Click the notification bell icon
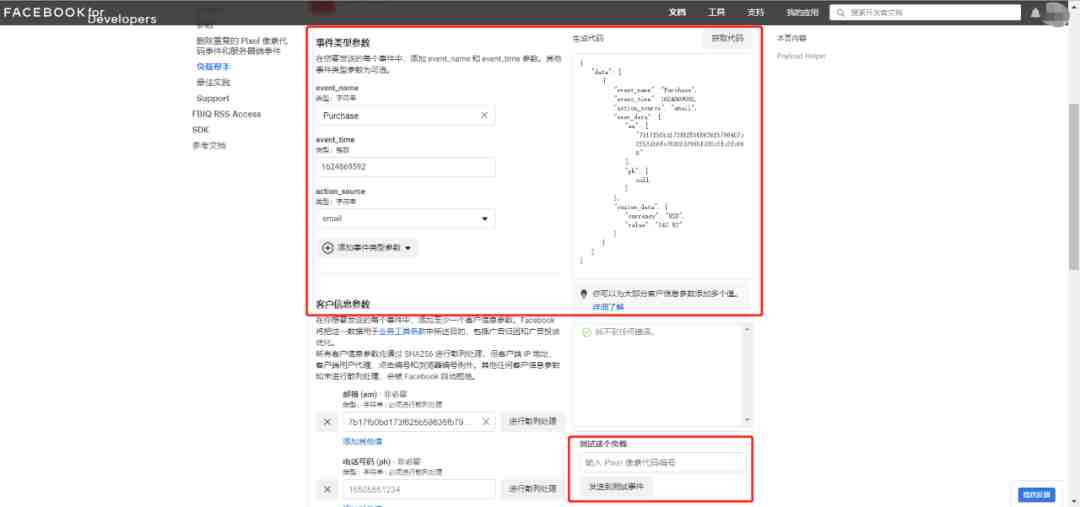Screen dimensions: 1080x507 coord(1035,13)
